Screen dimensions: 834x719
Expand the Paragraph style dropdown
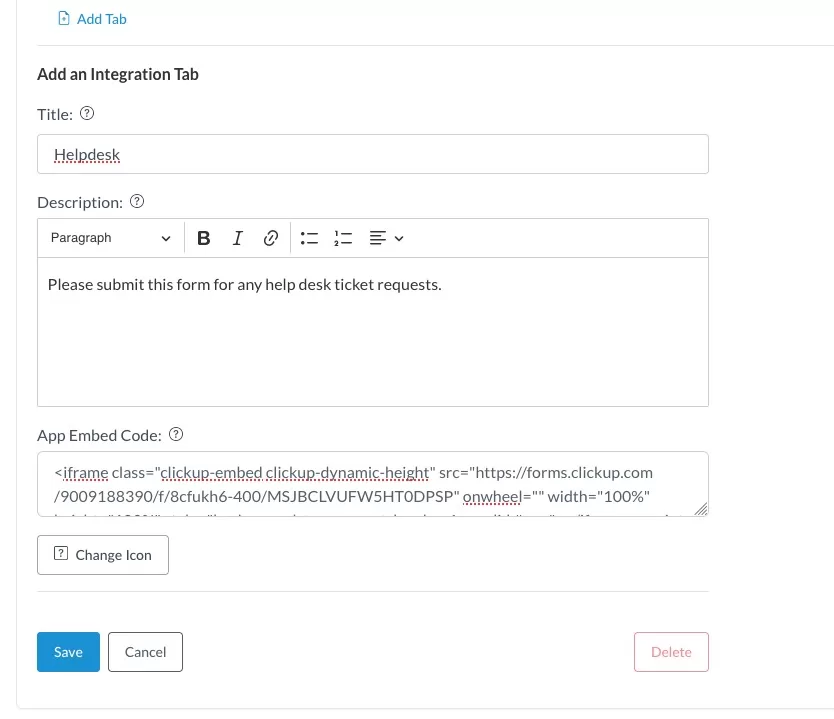111,238
